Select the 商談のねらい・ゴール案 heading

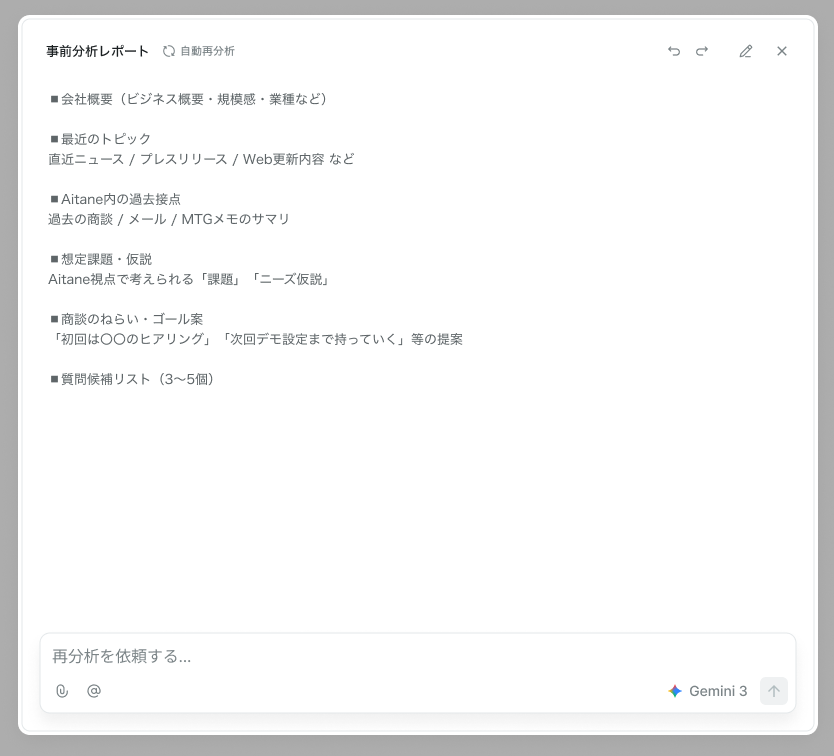click(x=126, y=319)
